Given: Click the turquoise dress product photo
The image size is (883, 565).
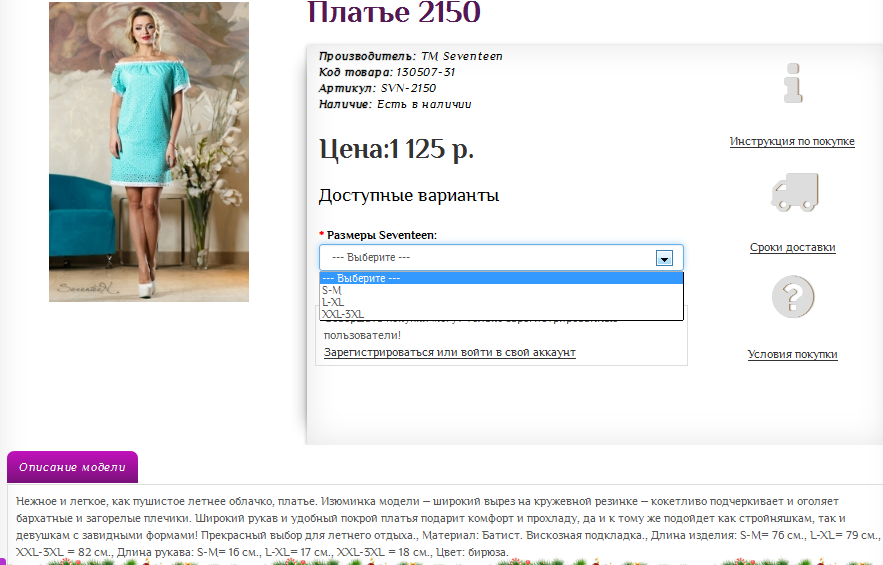Looking at the screenshot, I should point(149,152).
